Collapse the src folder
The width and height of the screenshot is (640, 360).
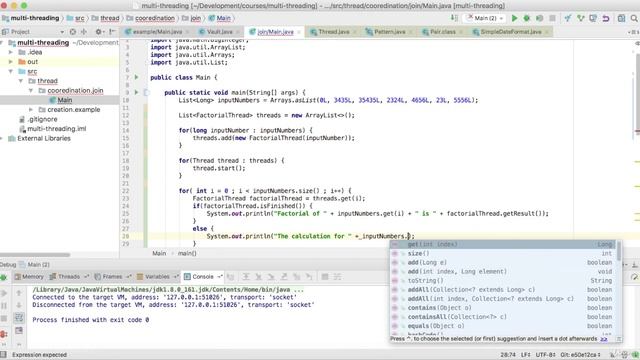(x=11, y=71)
